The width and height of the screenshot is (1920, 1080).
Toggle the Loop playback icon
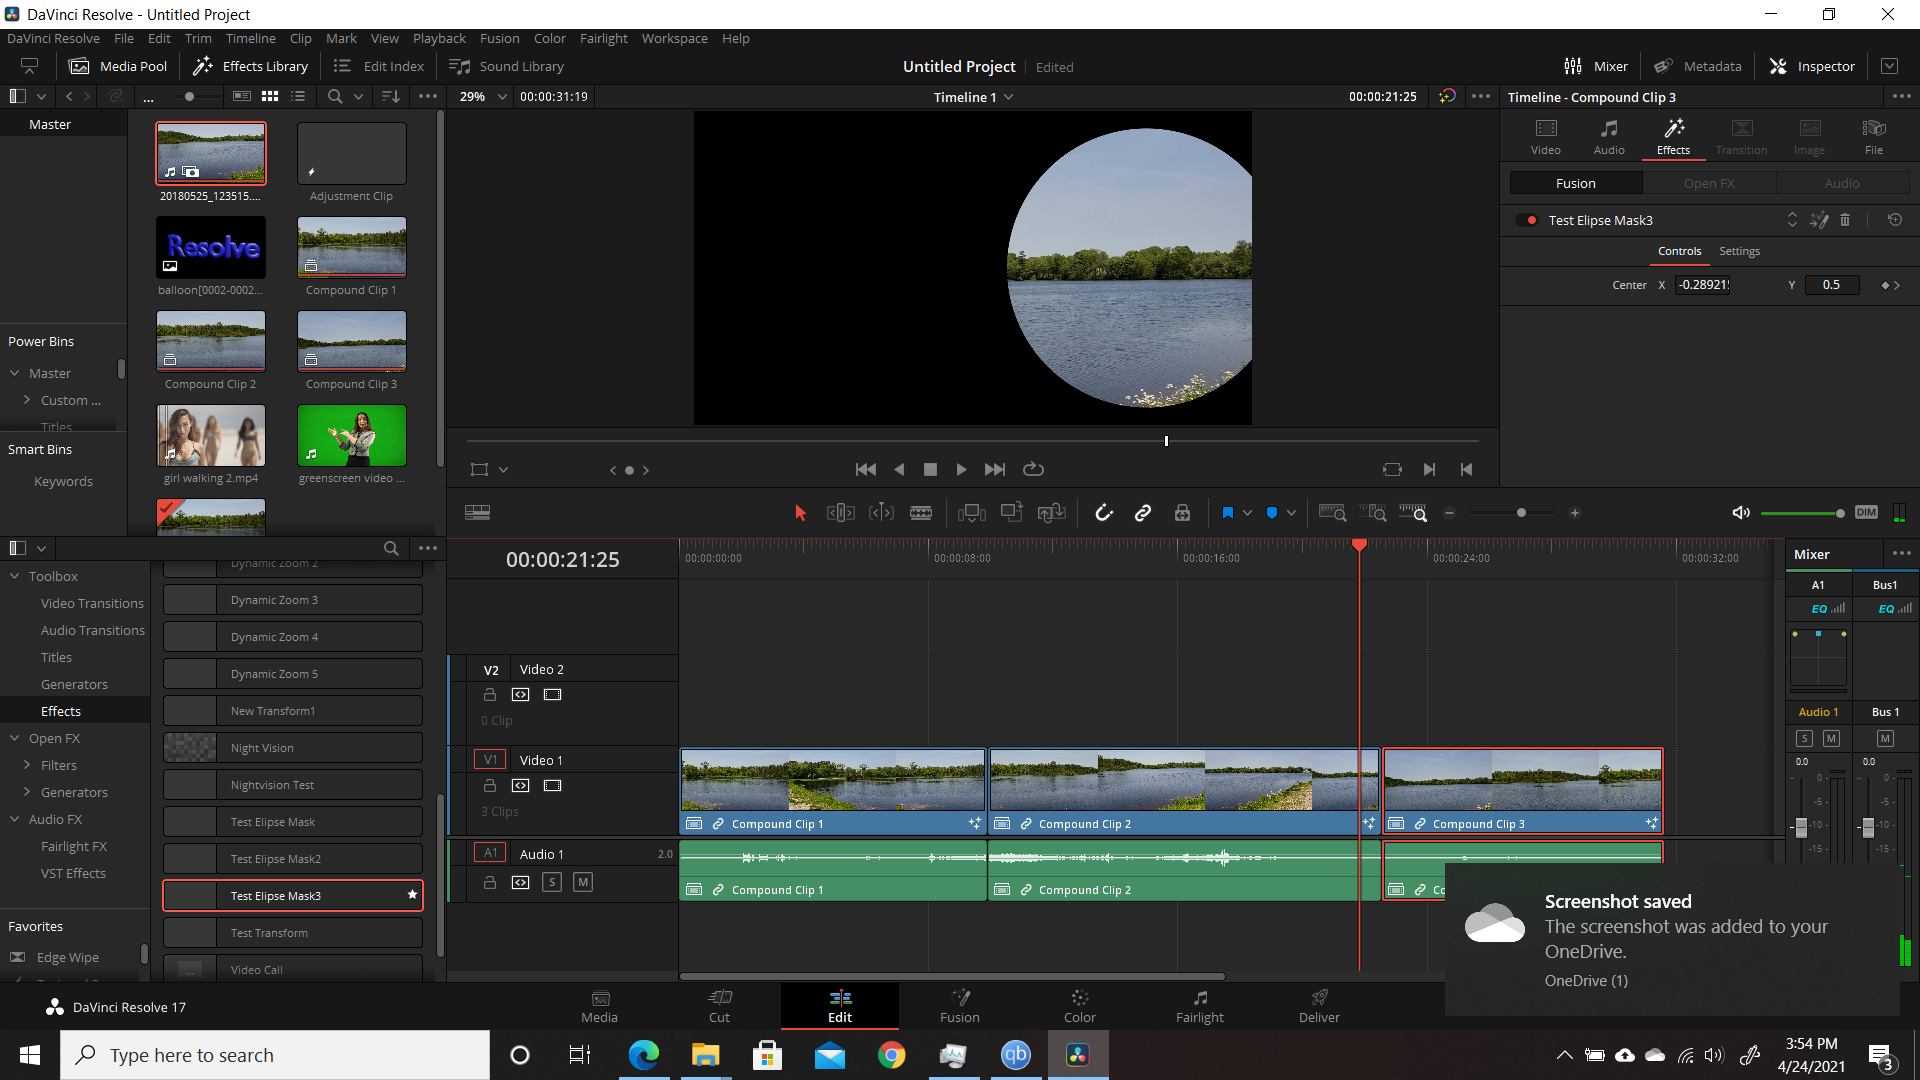point(1033,469)
